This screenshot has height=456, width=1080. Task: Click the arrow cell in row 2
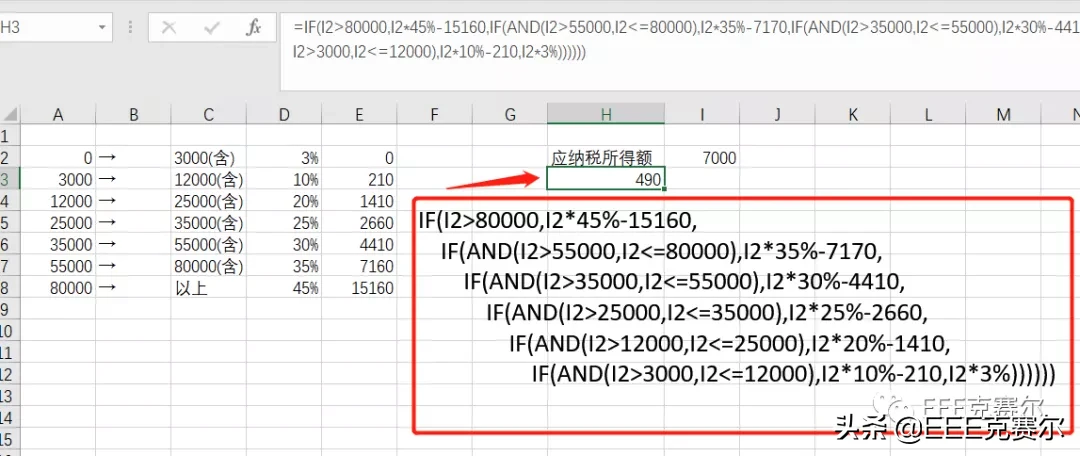tap(134, 158)
